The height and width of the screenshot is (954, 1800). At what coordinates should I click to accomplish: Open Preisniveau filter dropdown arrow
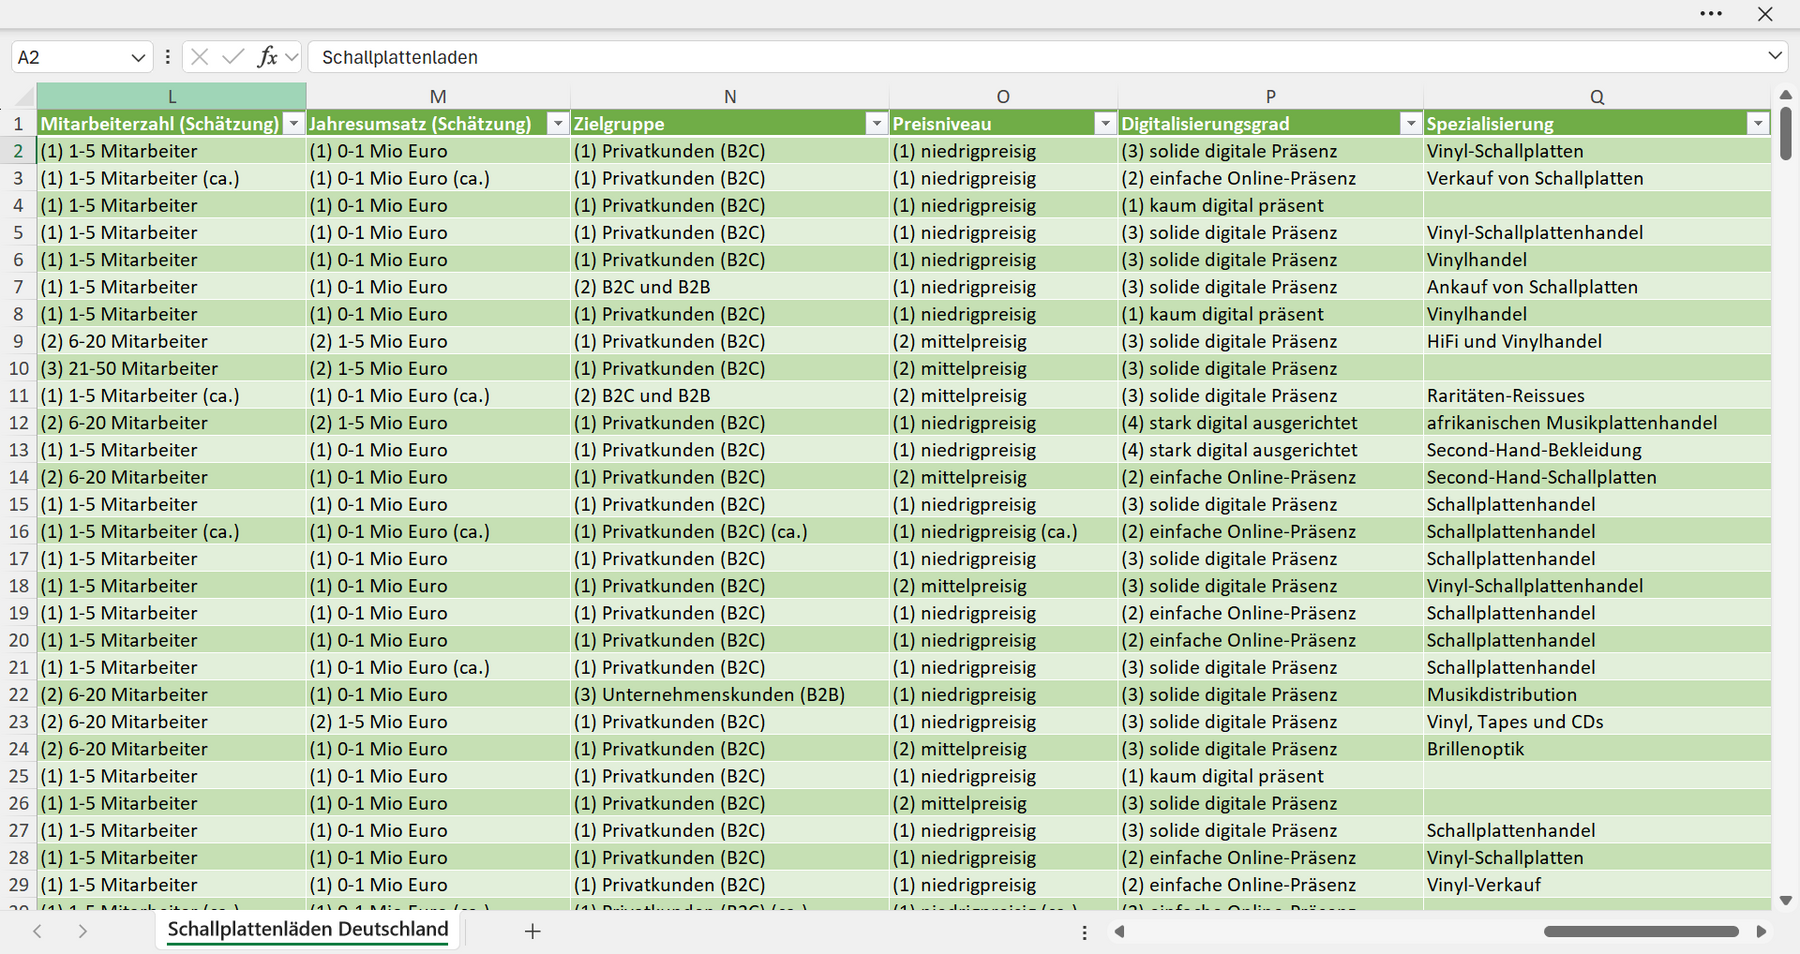(1105, 124)
